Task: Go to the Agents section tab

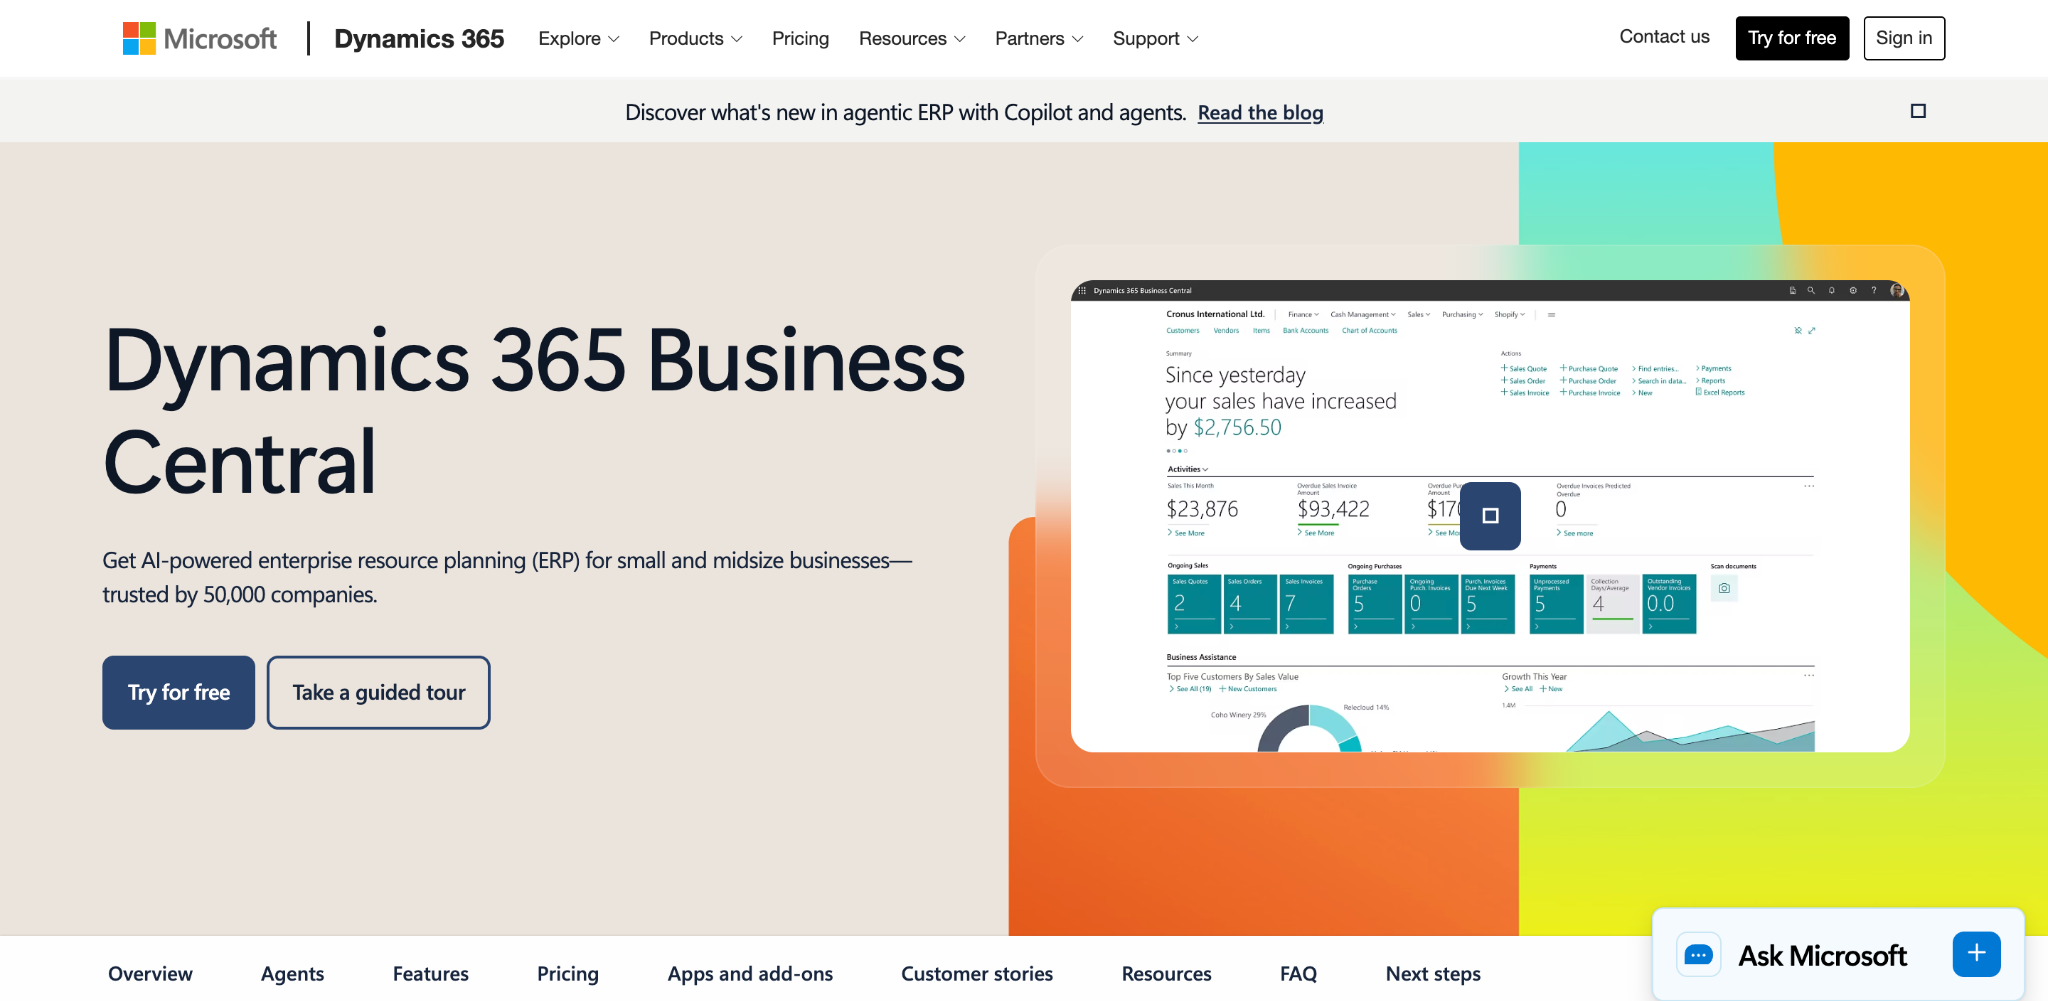Action: coord(292,974)
